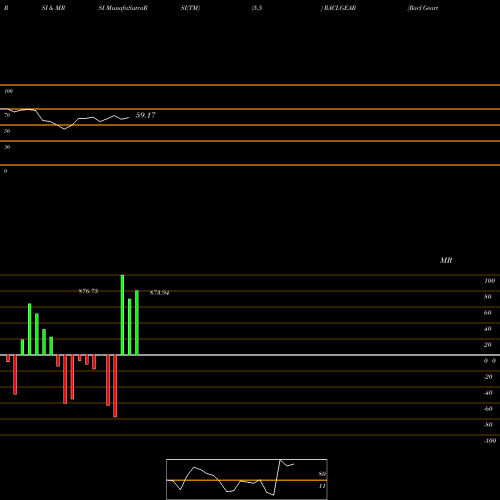Click the -100 label on the MR axis
The height and width of the screenshot is (500, 500).
point(490,441)
